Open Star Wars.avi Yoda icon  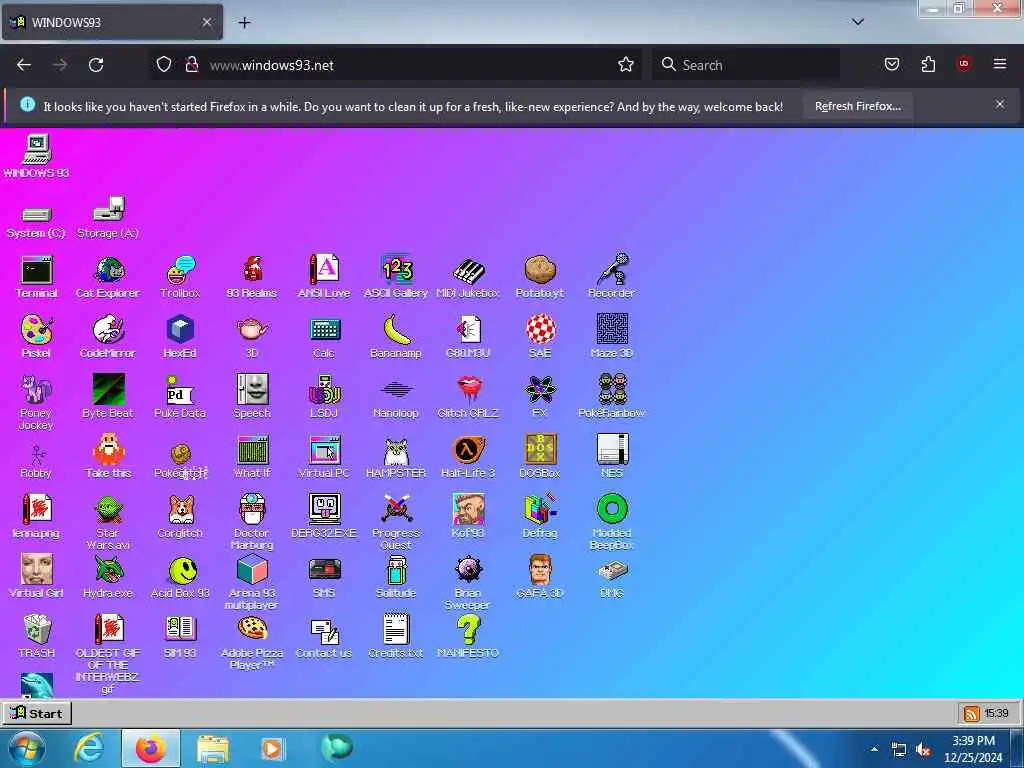[108, 522]
